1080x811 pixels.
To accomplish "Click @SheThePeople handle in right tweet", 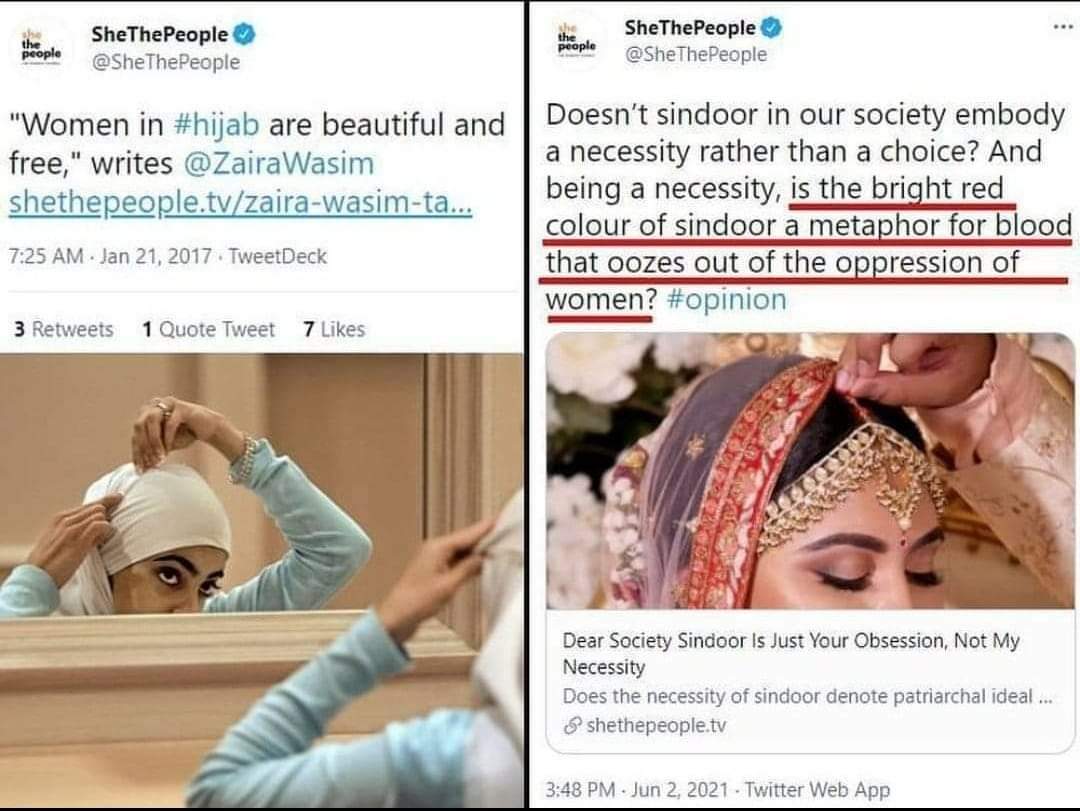I will [x=696, y=54].
